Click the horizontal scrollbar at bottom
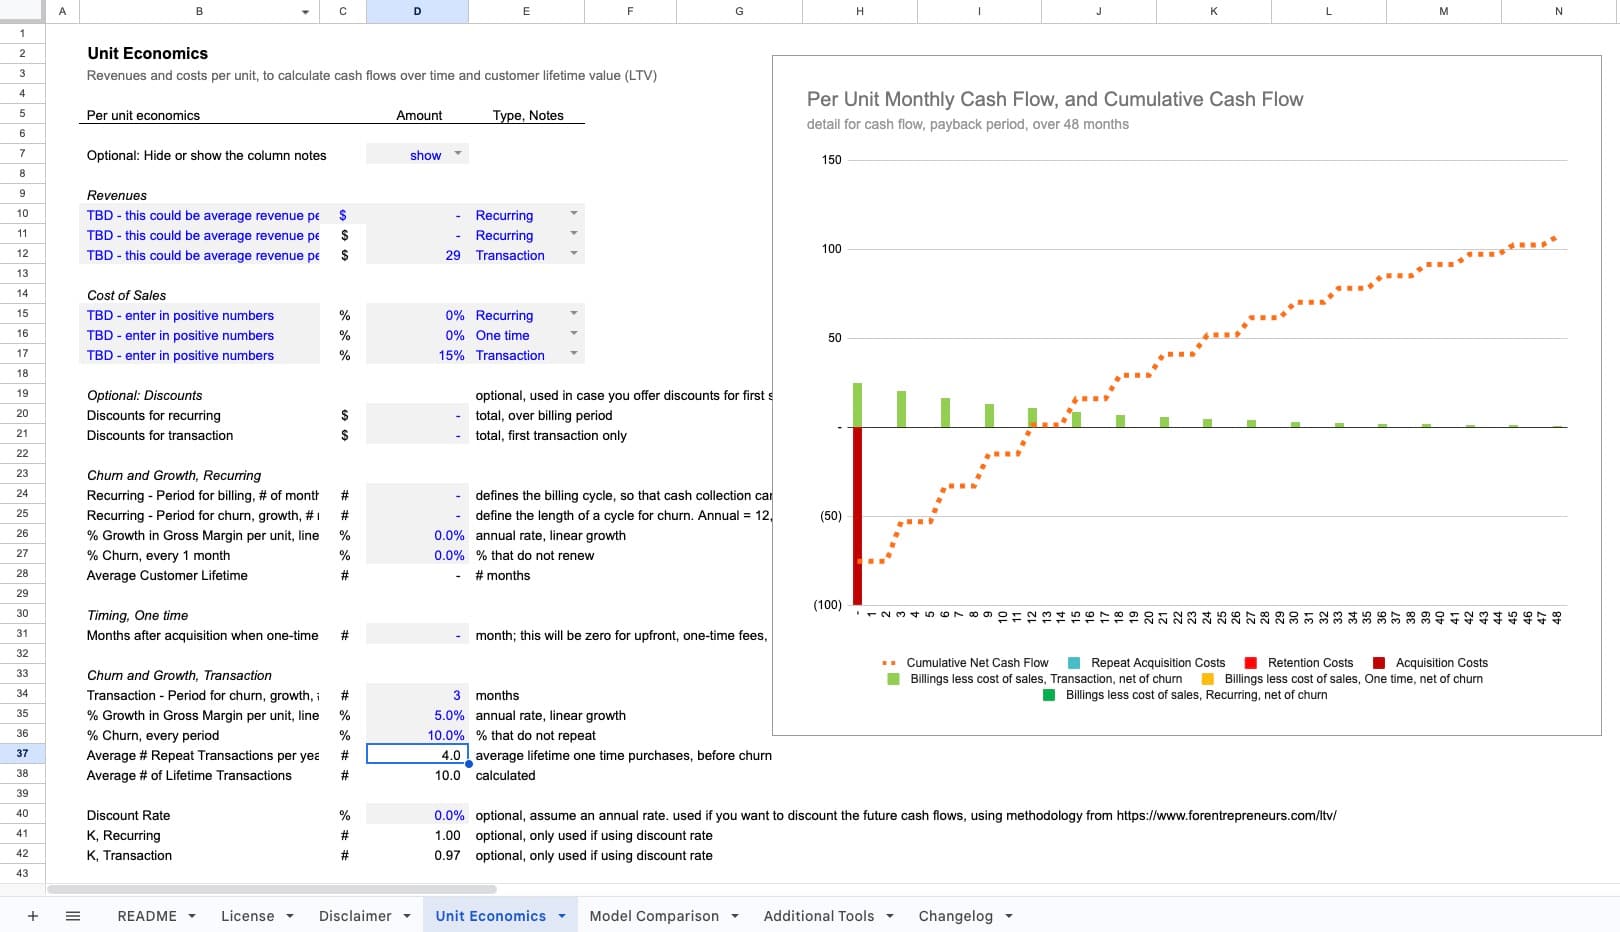Image resolution: width=1620 pixels, height=932 pixels. click(x=272, y=889)
